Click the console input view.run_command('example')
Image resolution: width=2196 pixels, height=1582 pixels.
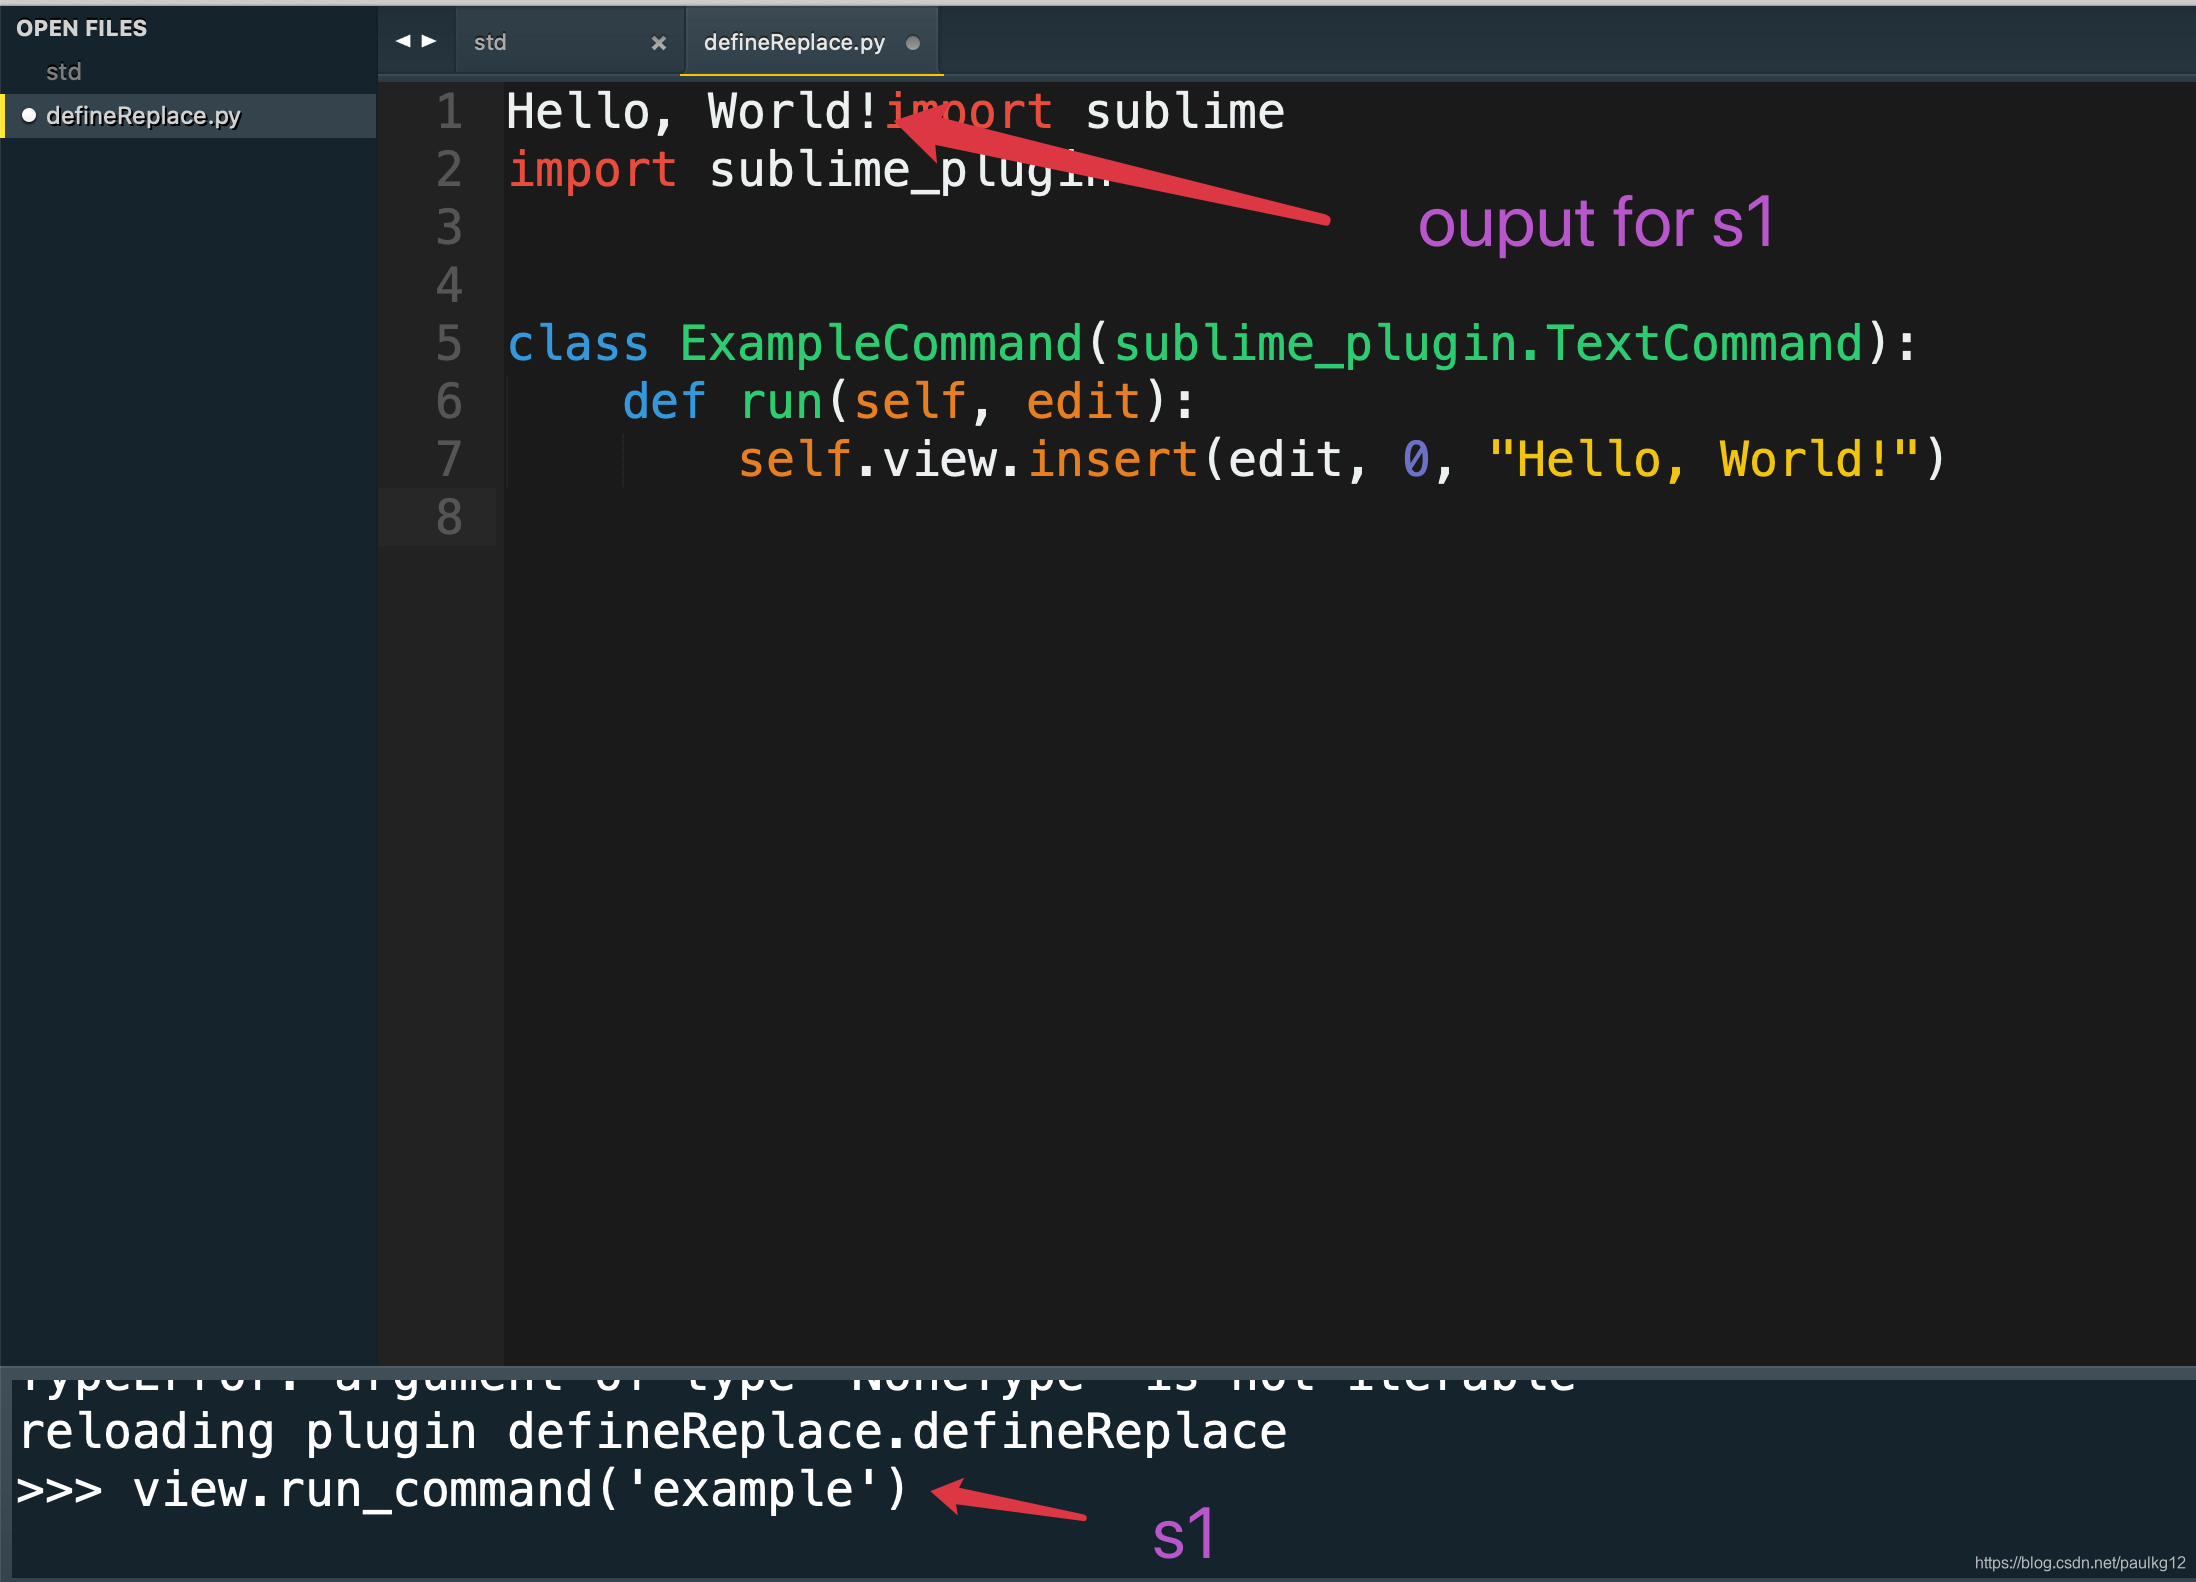tap(520, 1490)
